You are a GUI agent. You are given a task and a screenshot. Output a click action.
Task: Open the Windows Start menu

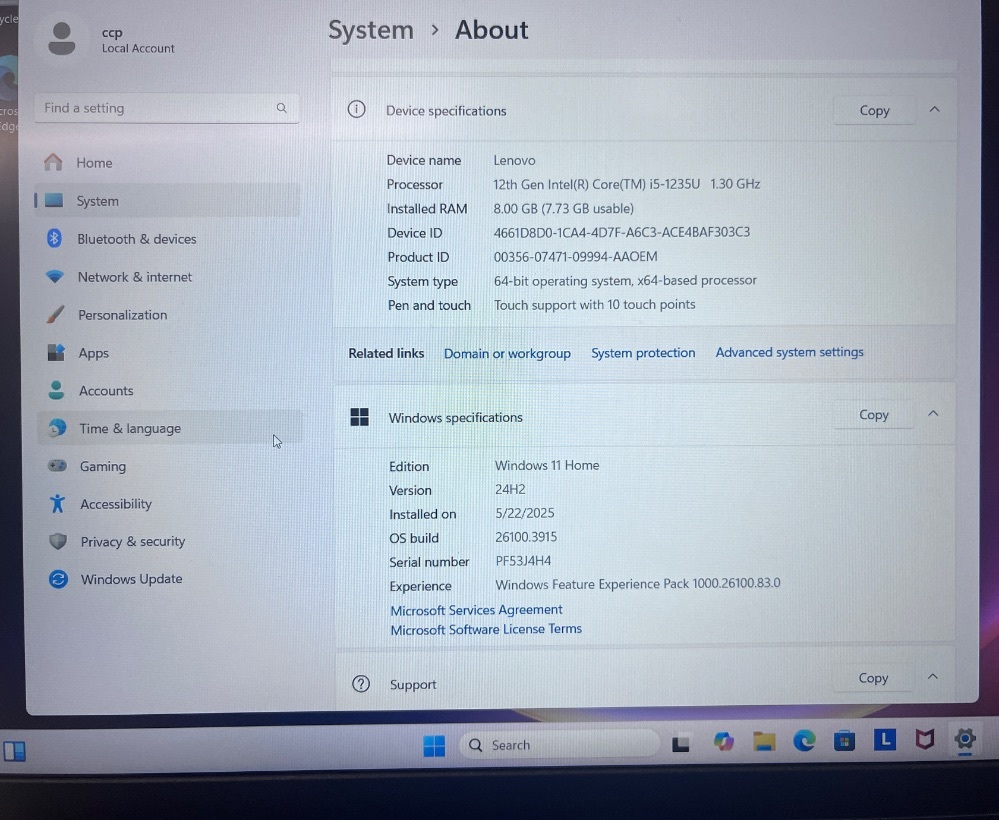point(435,745)
